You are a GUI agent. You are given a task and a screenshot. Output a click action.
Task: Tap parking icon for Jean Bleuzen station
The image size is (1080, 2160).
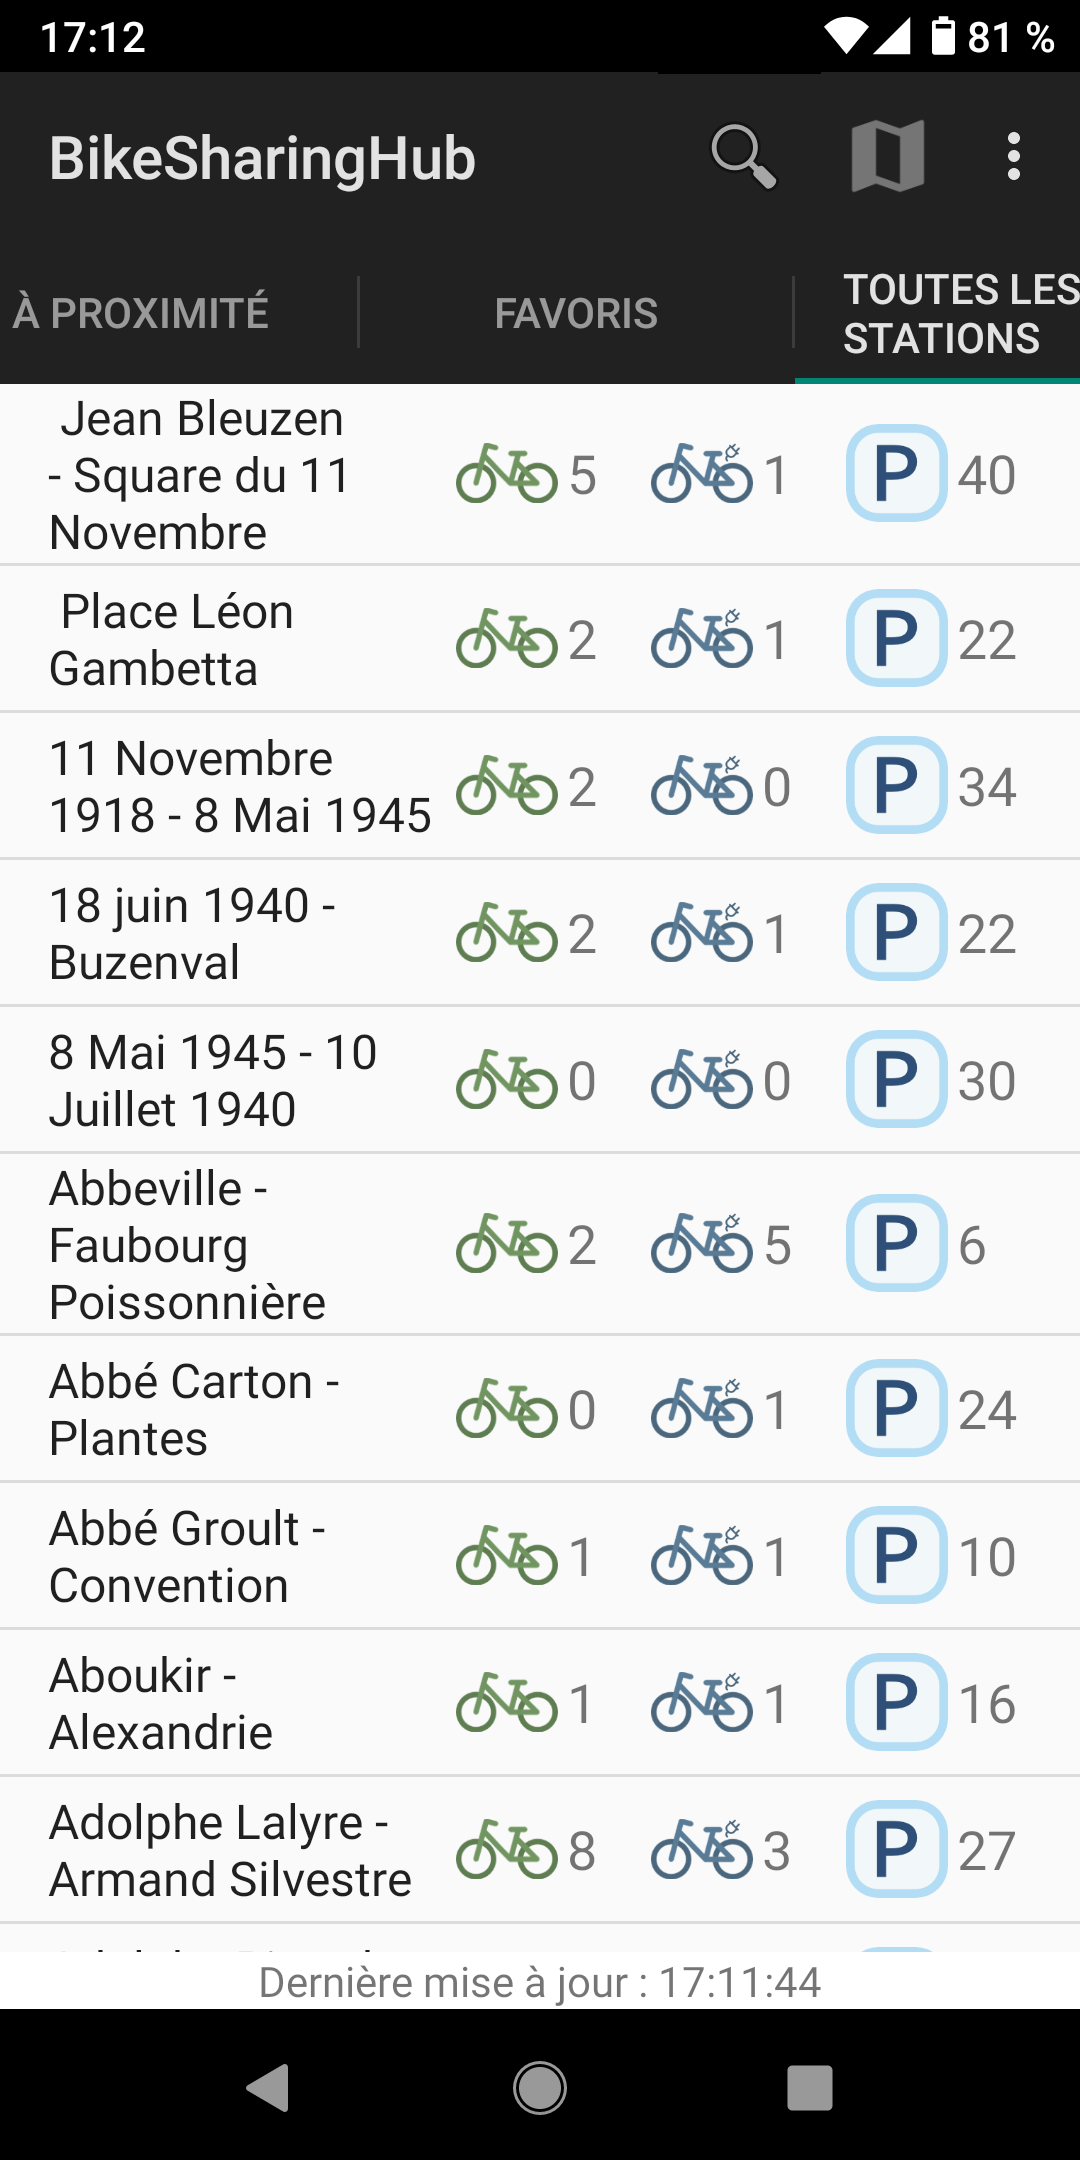pyautogui.click(x=896, y=474)
